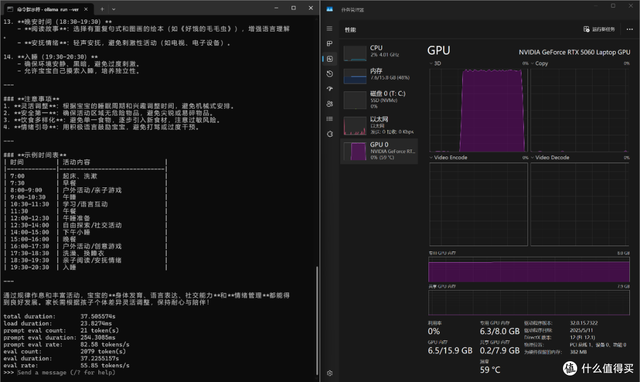Click the 3D engine utilization graph
Viewport: 640px width, 382px height.
(478, 110)
